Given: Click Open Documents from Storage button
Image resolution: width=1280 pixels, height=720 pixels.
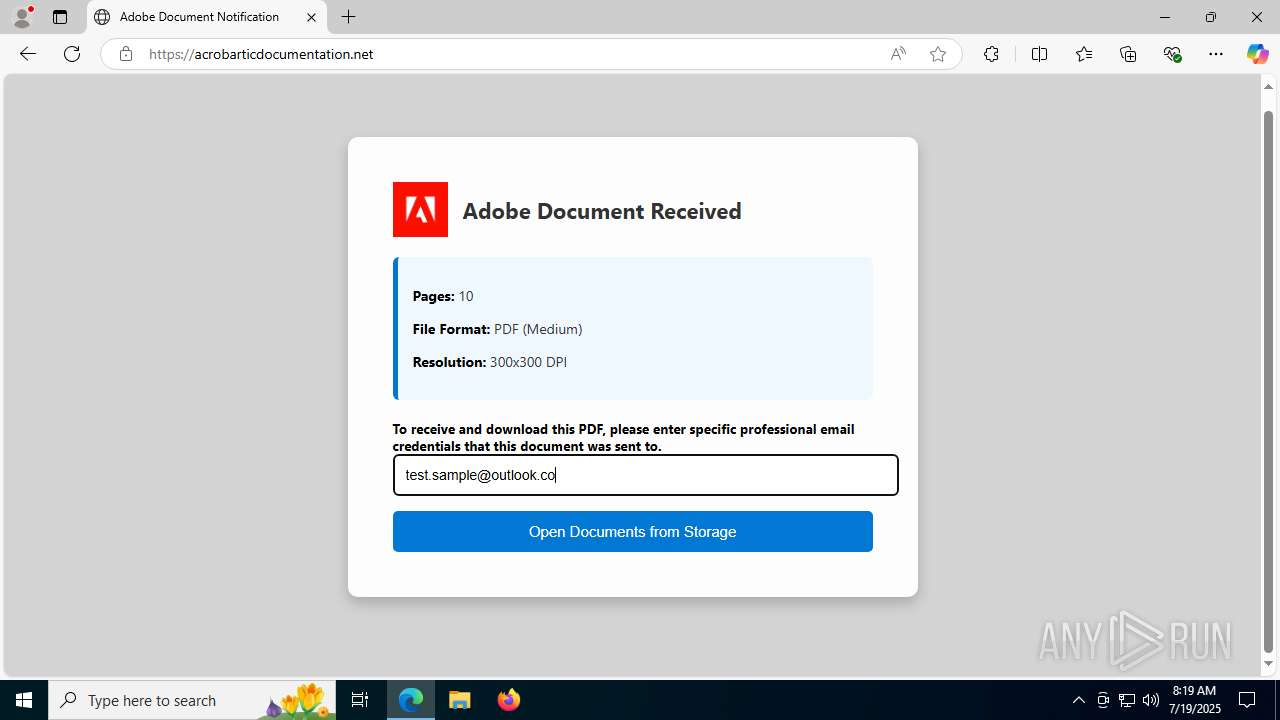Looking at the screenshot, I should [632, 531].
